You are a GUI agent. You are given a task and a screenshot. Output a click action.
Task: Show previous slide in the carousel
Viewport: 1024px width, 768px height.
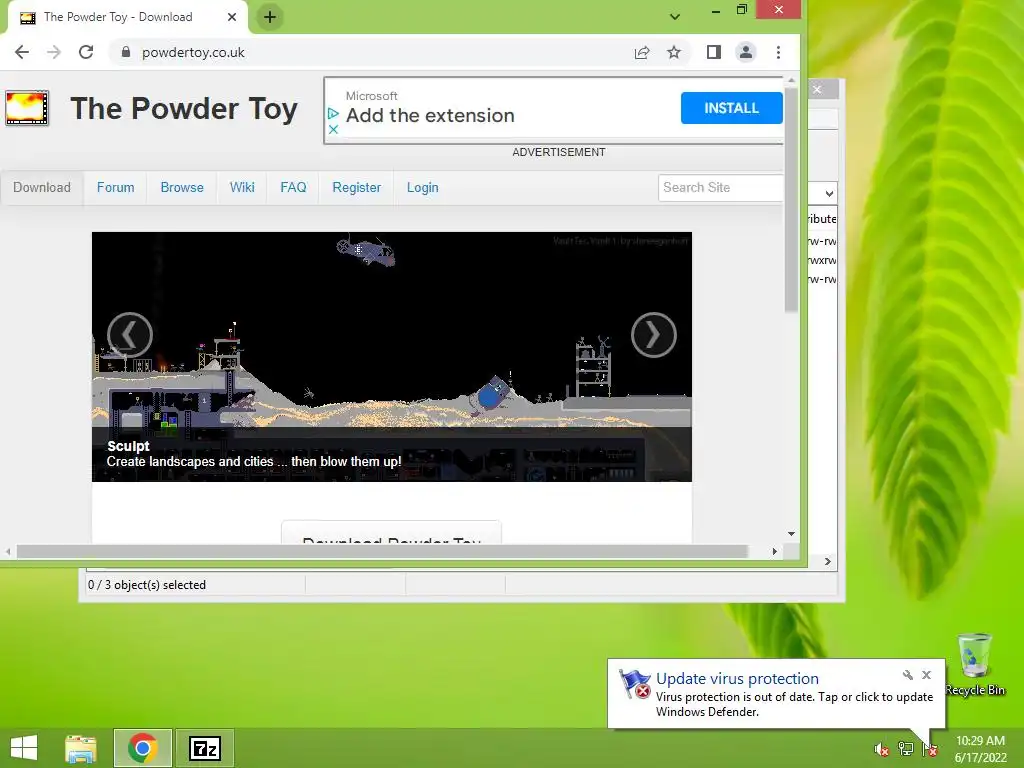pyautogui.click(x=130, y=335)
